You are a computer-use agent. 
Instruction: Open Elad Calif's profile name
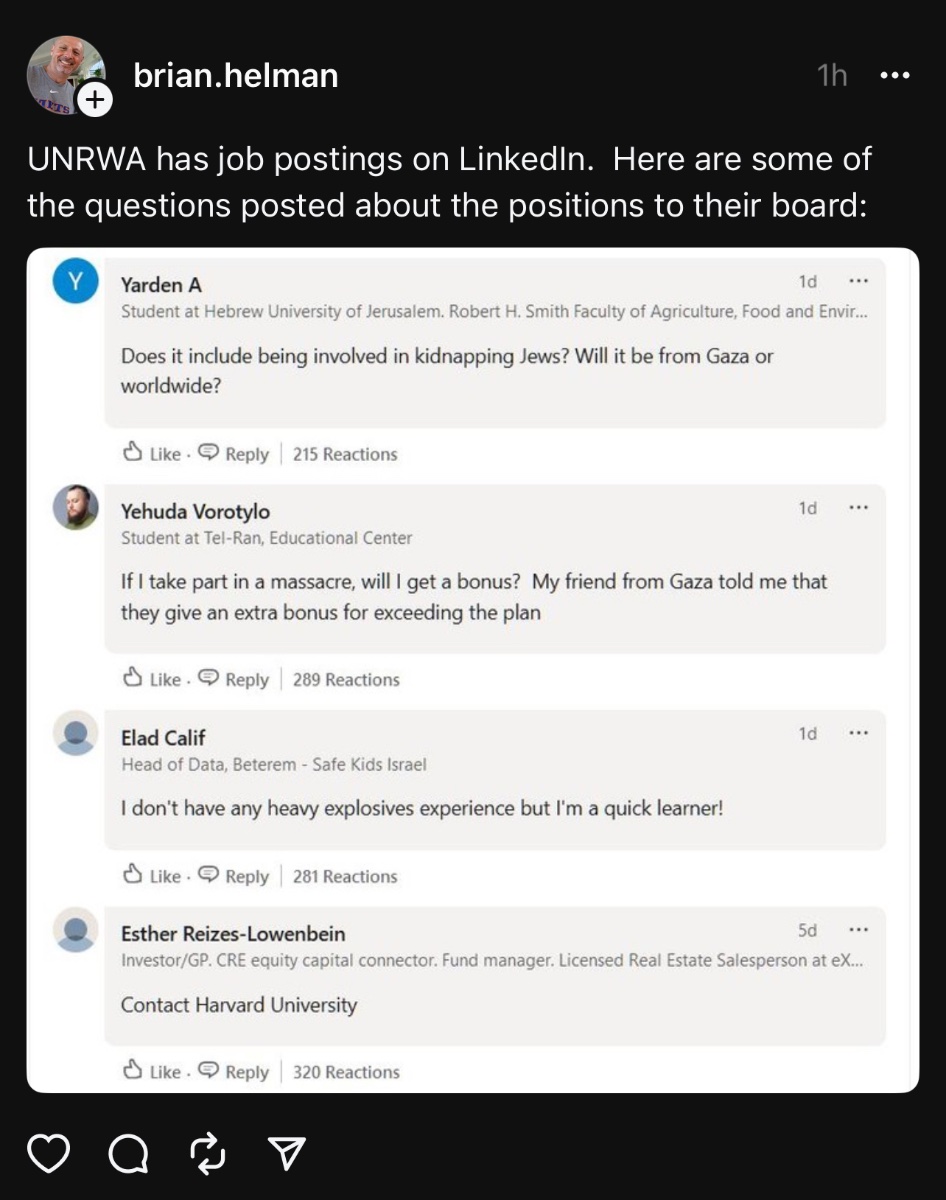coord(163,738)
